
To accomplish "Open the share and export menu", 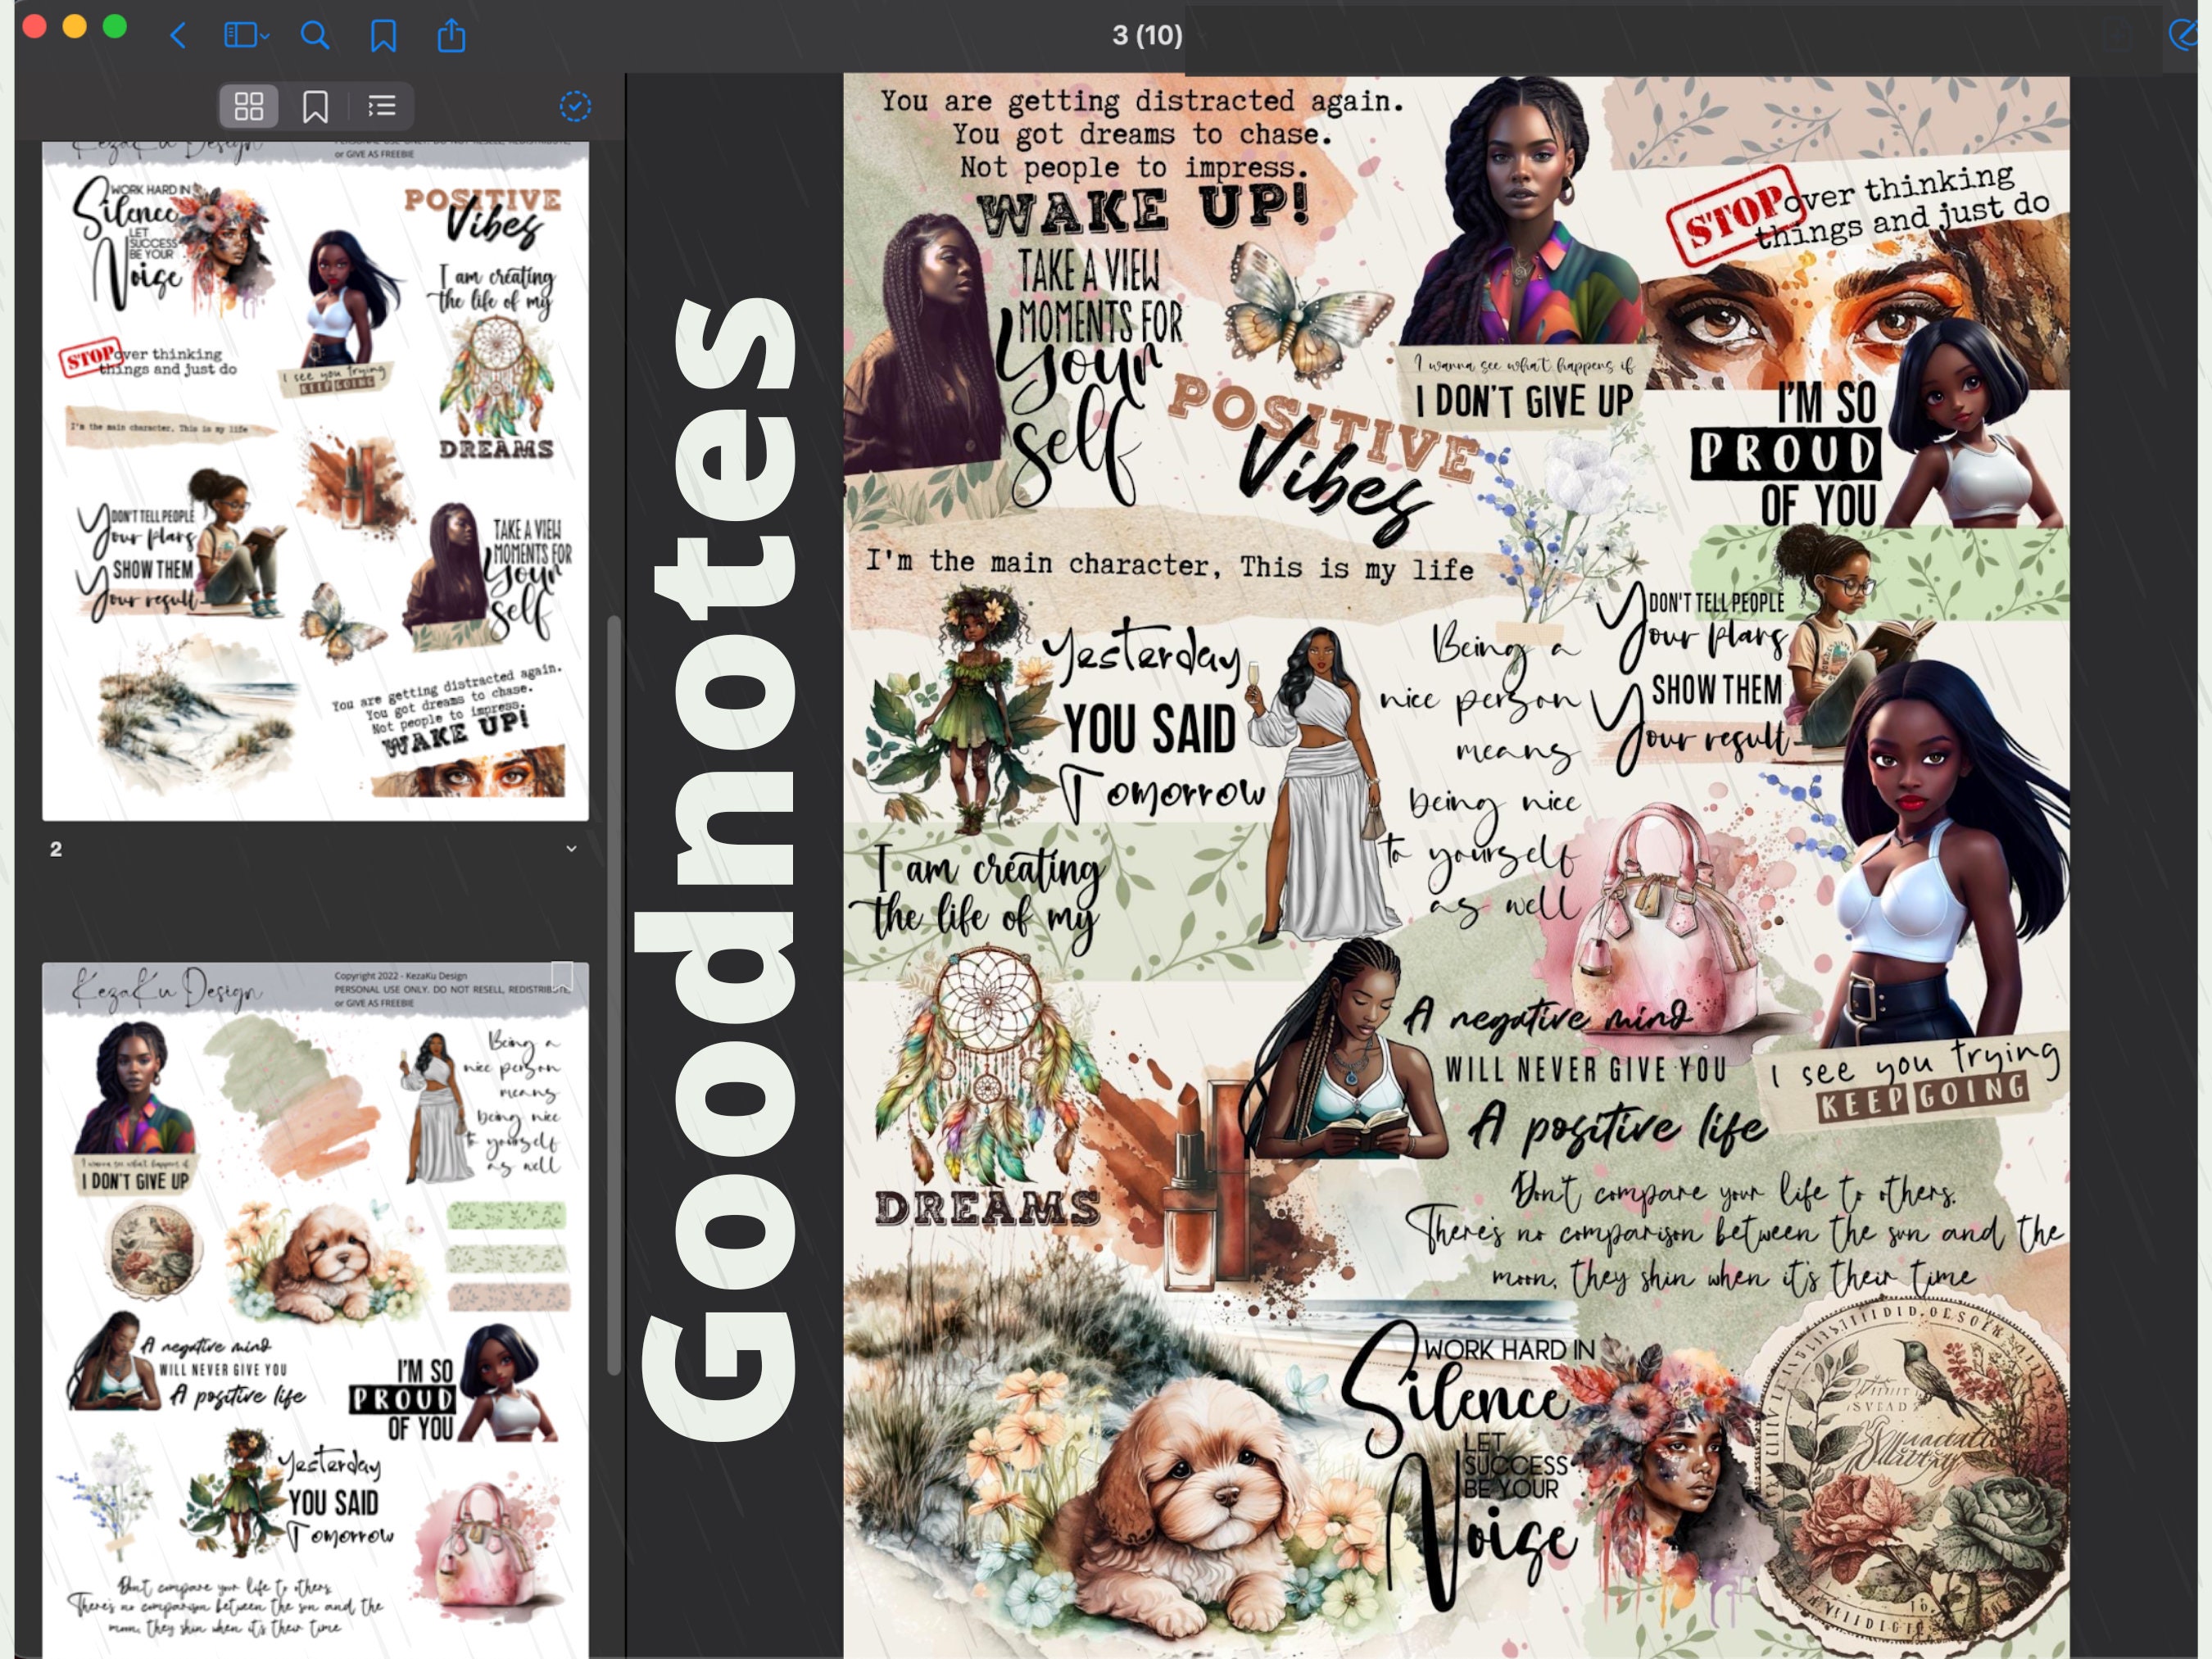I will tap(452, 35).
